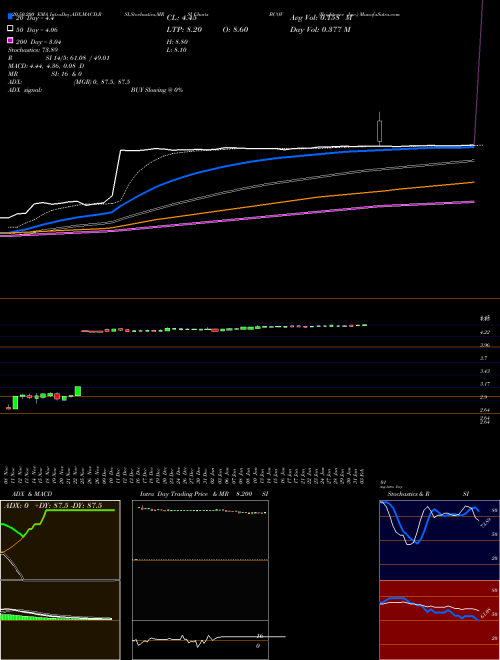Click the white 50 Day EMA legend swatch
This screenshot has width=500, height=660.
[x=10, y=29]
